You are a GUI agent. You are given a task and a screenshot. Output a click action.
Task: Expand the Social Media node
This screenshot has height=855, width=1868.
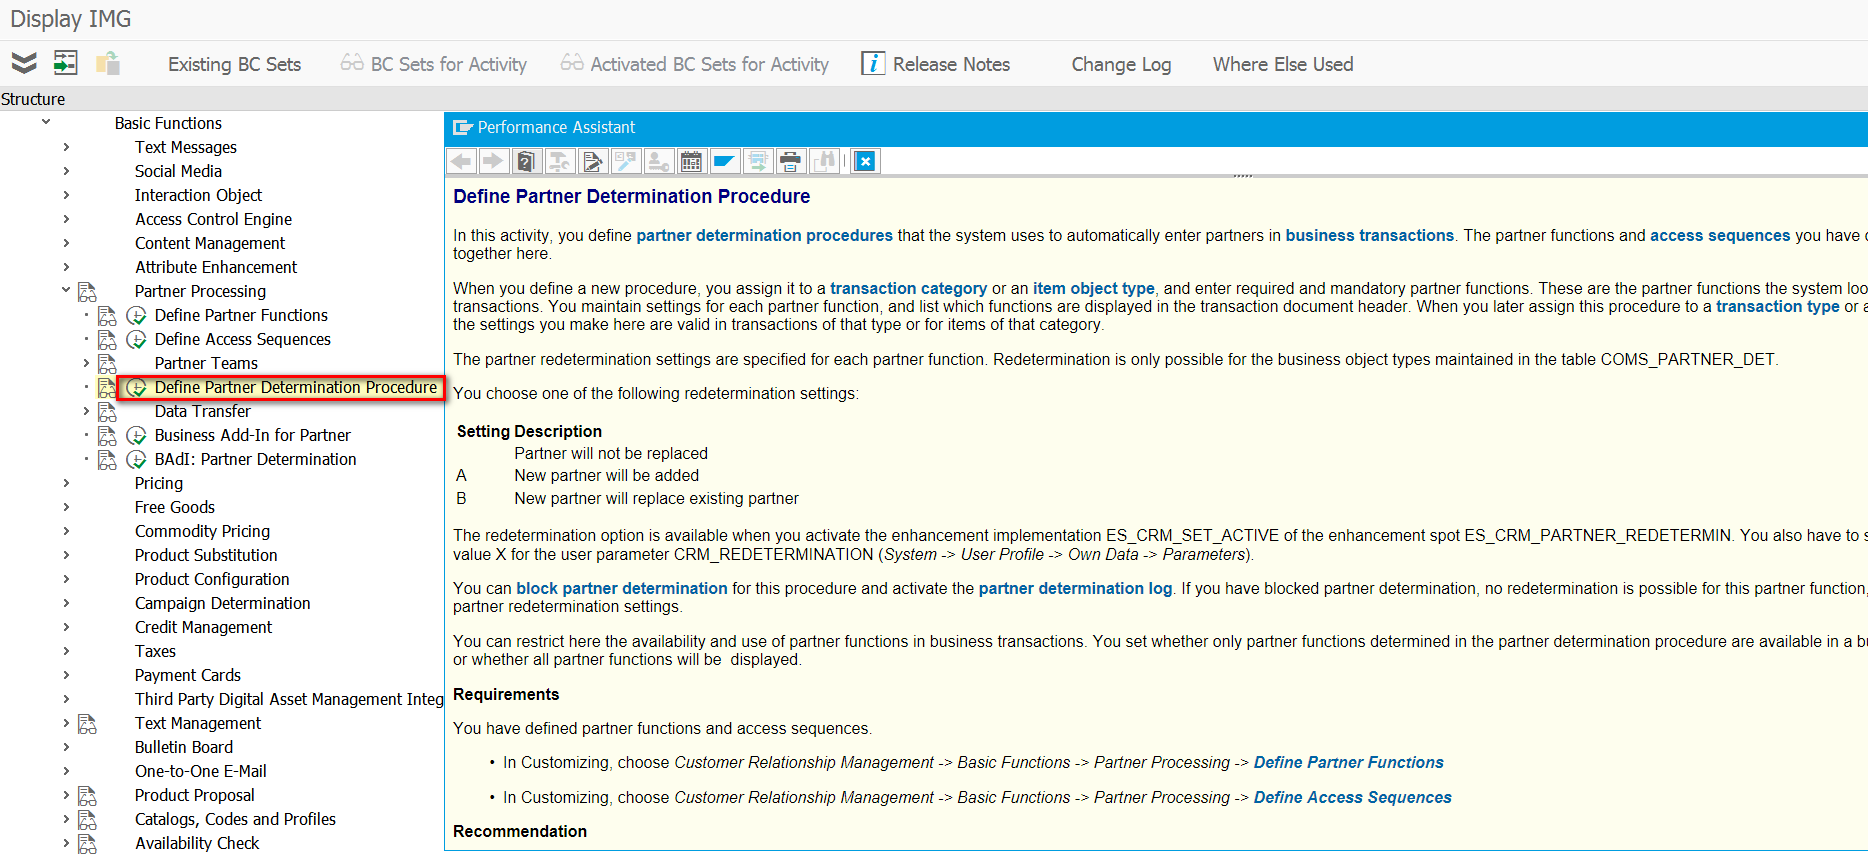66,171
